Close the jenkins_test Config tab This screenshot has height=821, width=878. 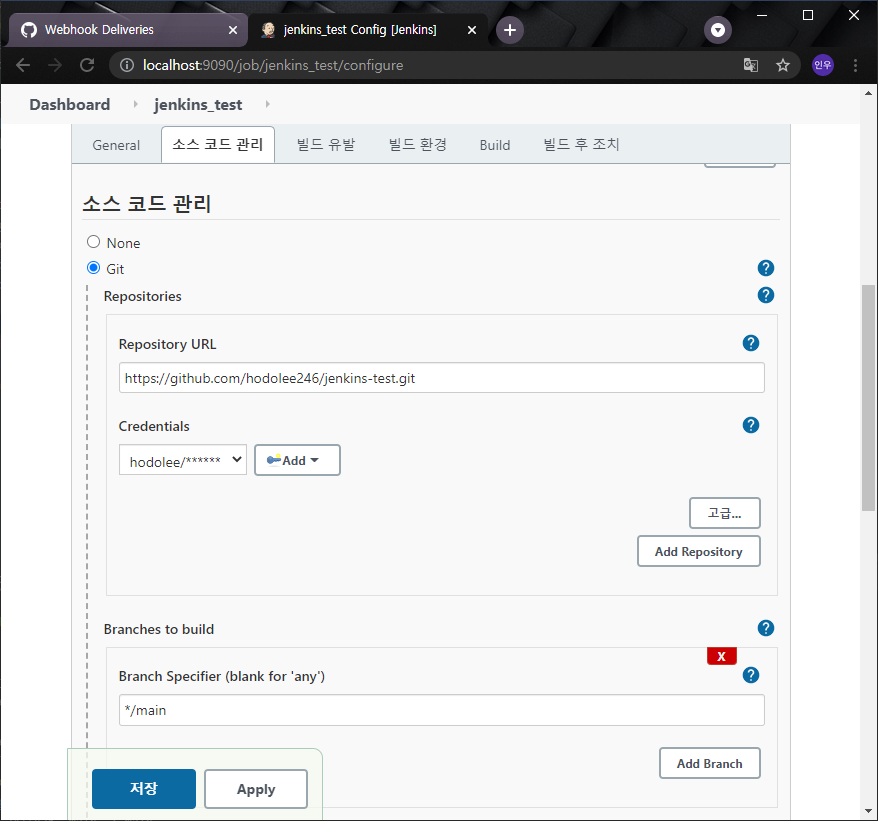click(x=472, y=30)
